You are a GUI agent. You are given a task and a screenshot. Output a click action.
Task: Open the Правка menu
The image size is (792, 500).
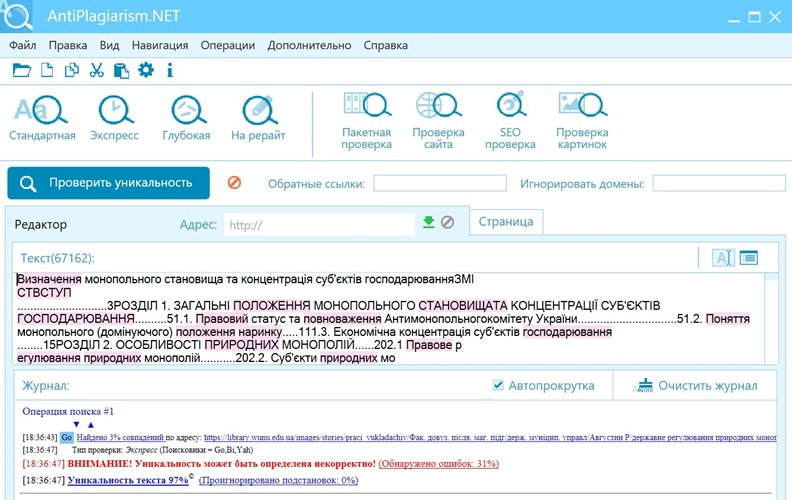click(68, 45)
